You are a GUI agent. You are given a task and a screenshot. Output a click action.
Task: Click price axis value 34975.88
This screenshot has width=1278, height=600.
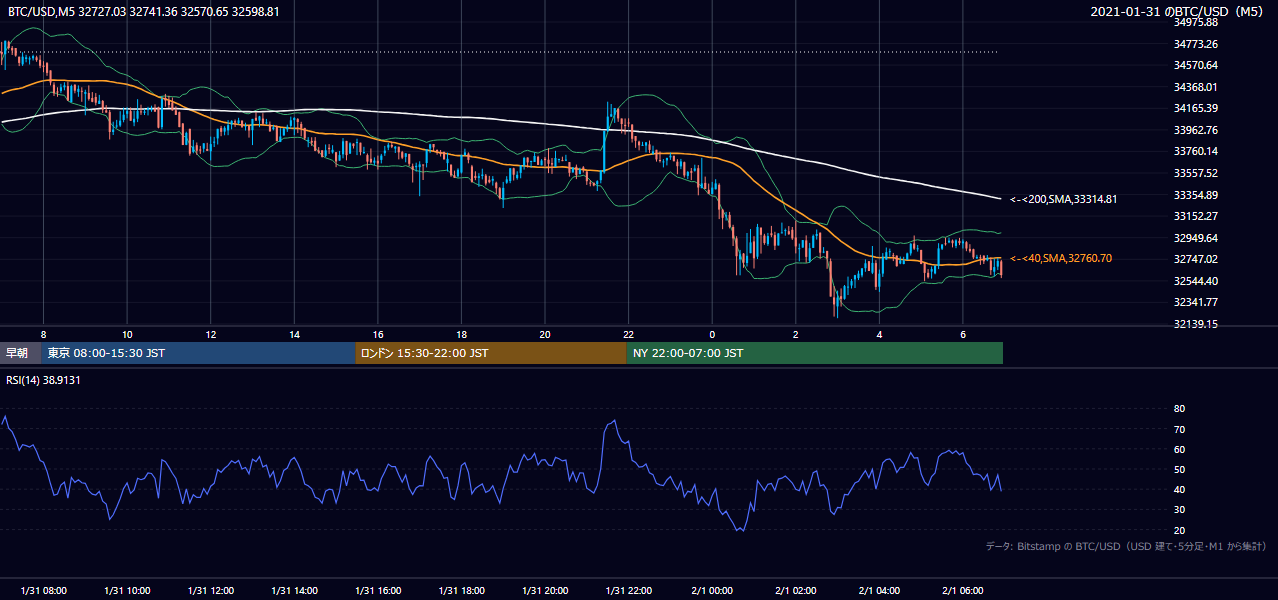(1196, 22)
